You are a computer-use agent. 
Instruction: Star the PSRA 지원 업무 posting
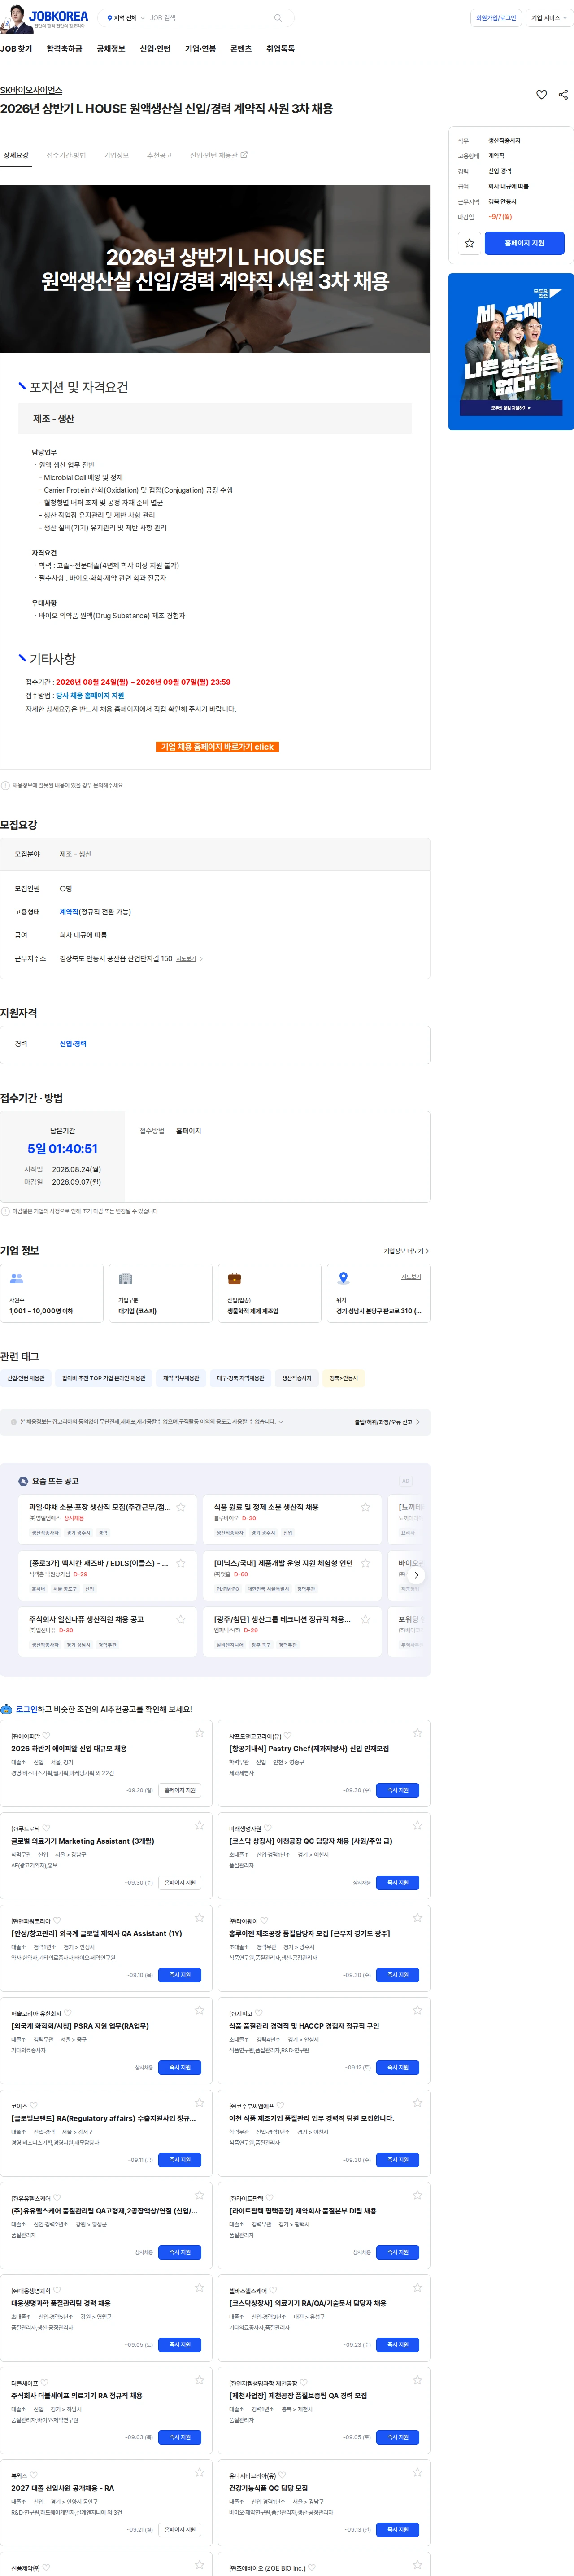tap(199, 2010)
